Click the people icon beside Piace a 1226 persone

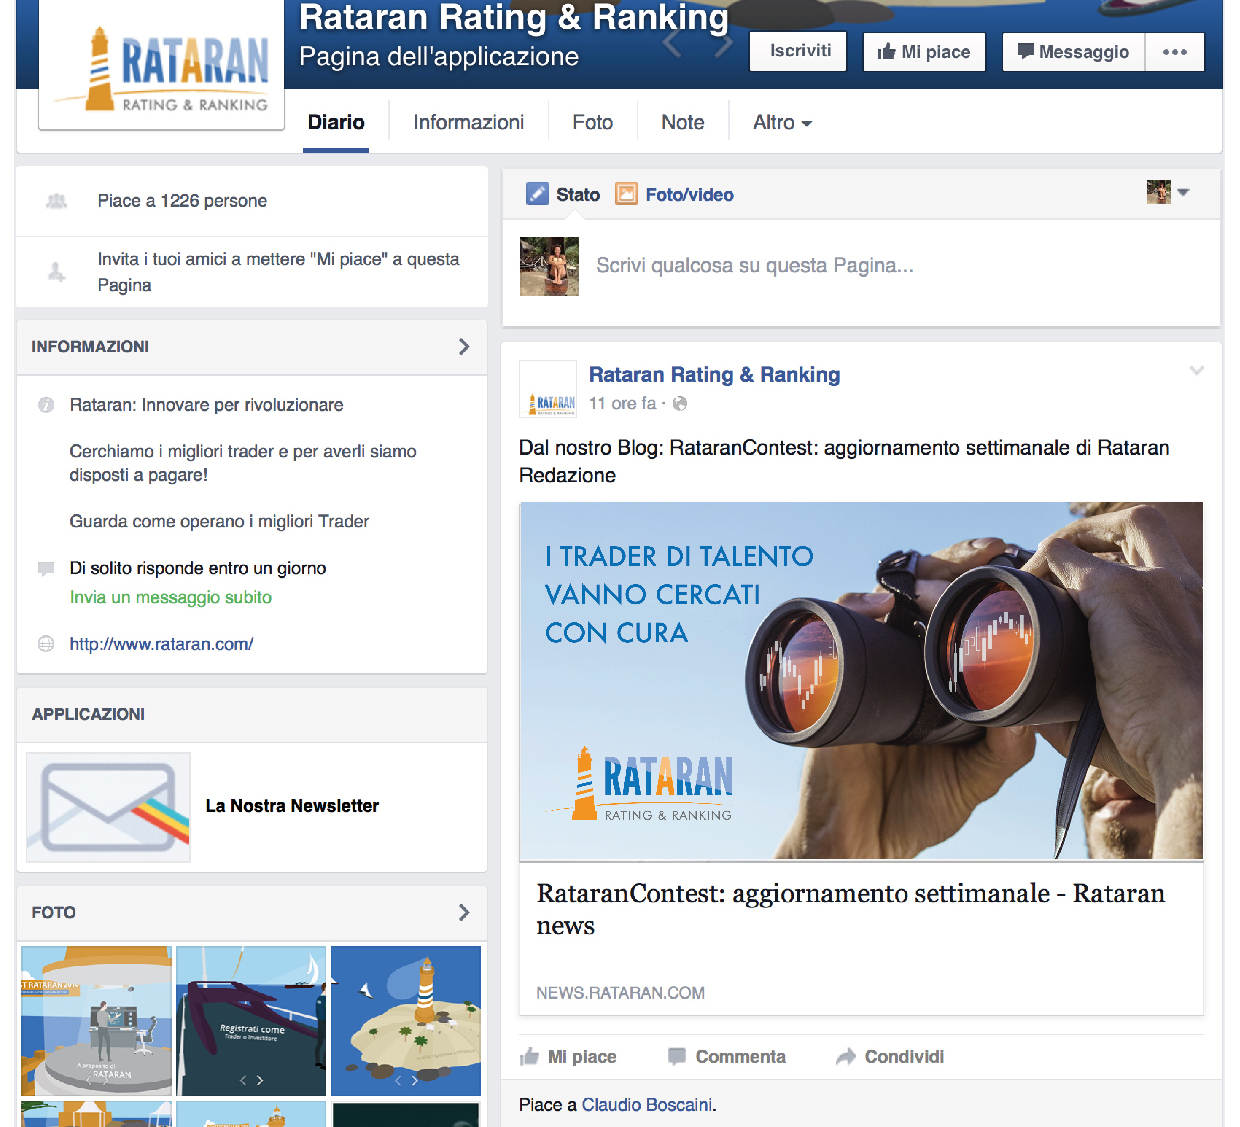tap(57, 201)
